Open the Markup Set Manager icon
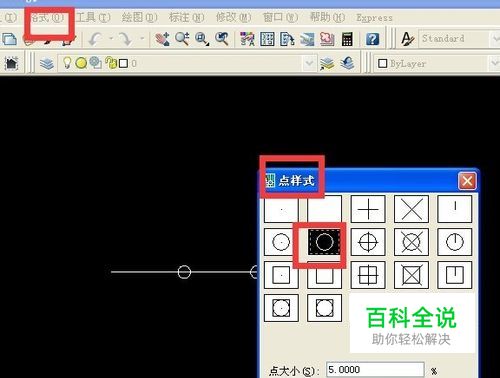 pyautogui.click(x=327, y=39)
